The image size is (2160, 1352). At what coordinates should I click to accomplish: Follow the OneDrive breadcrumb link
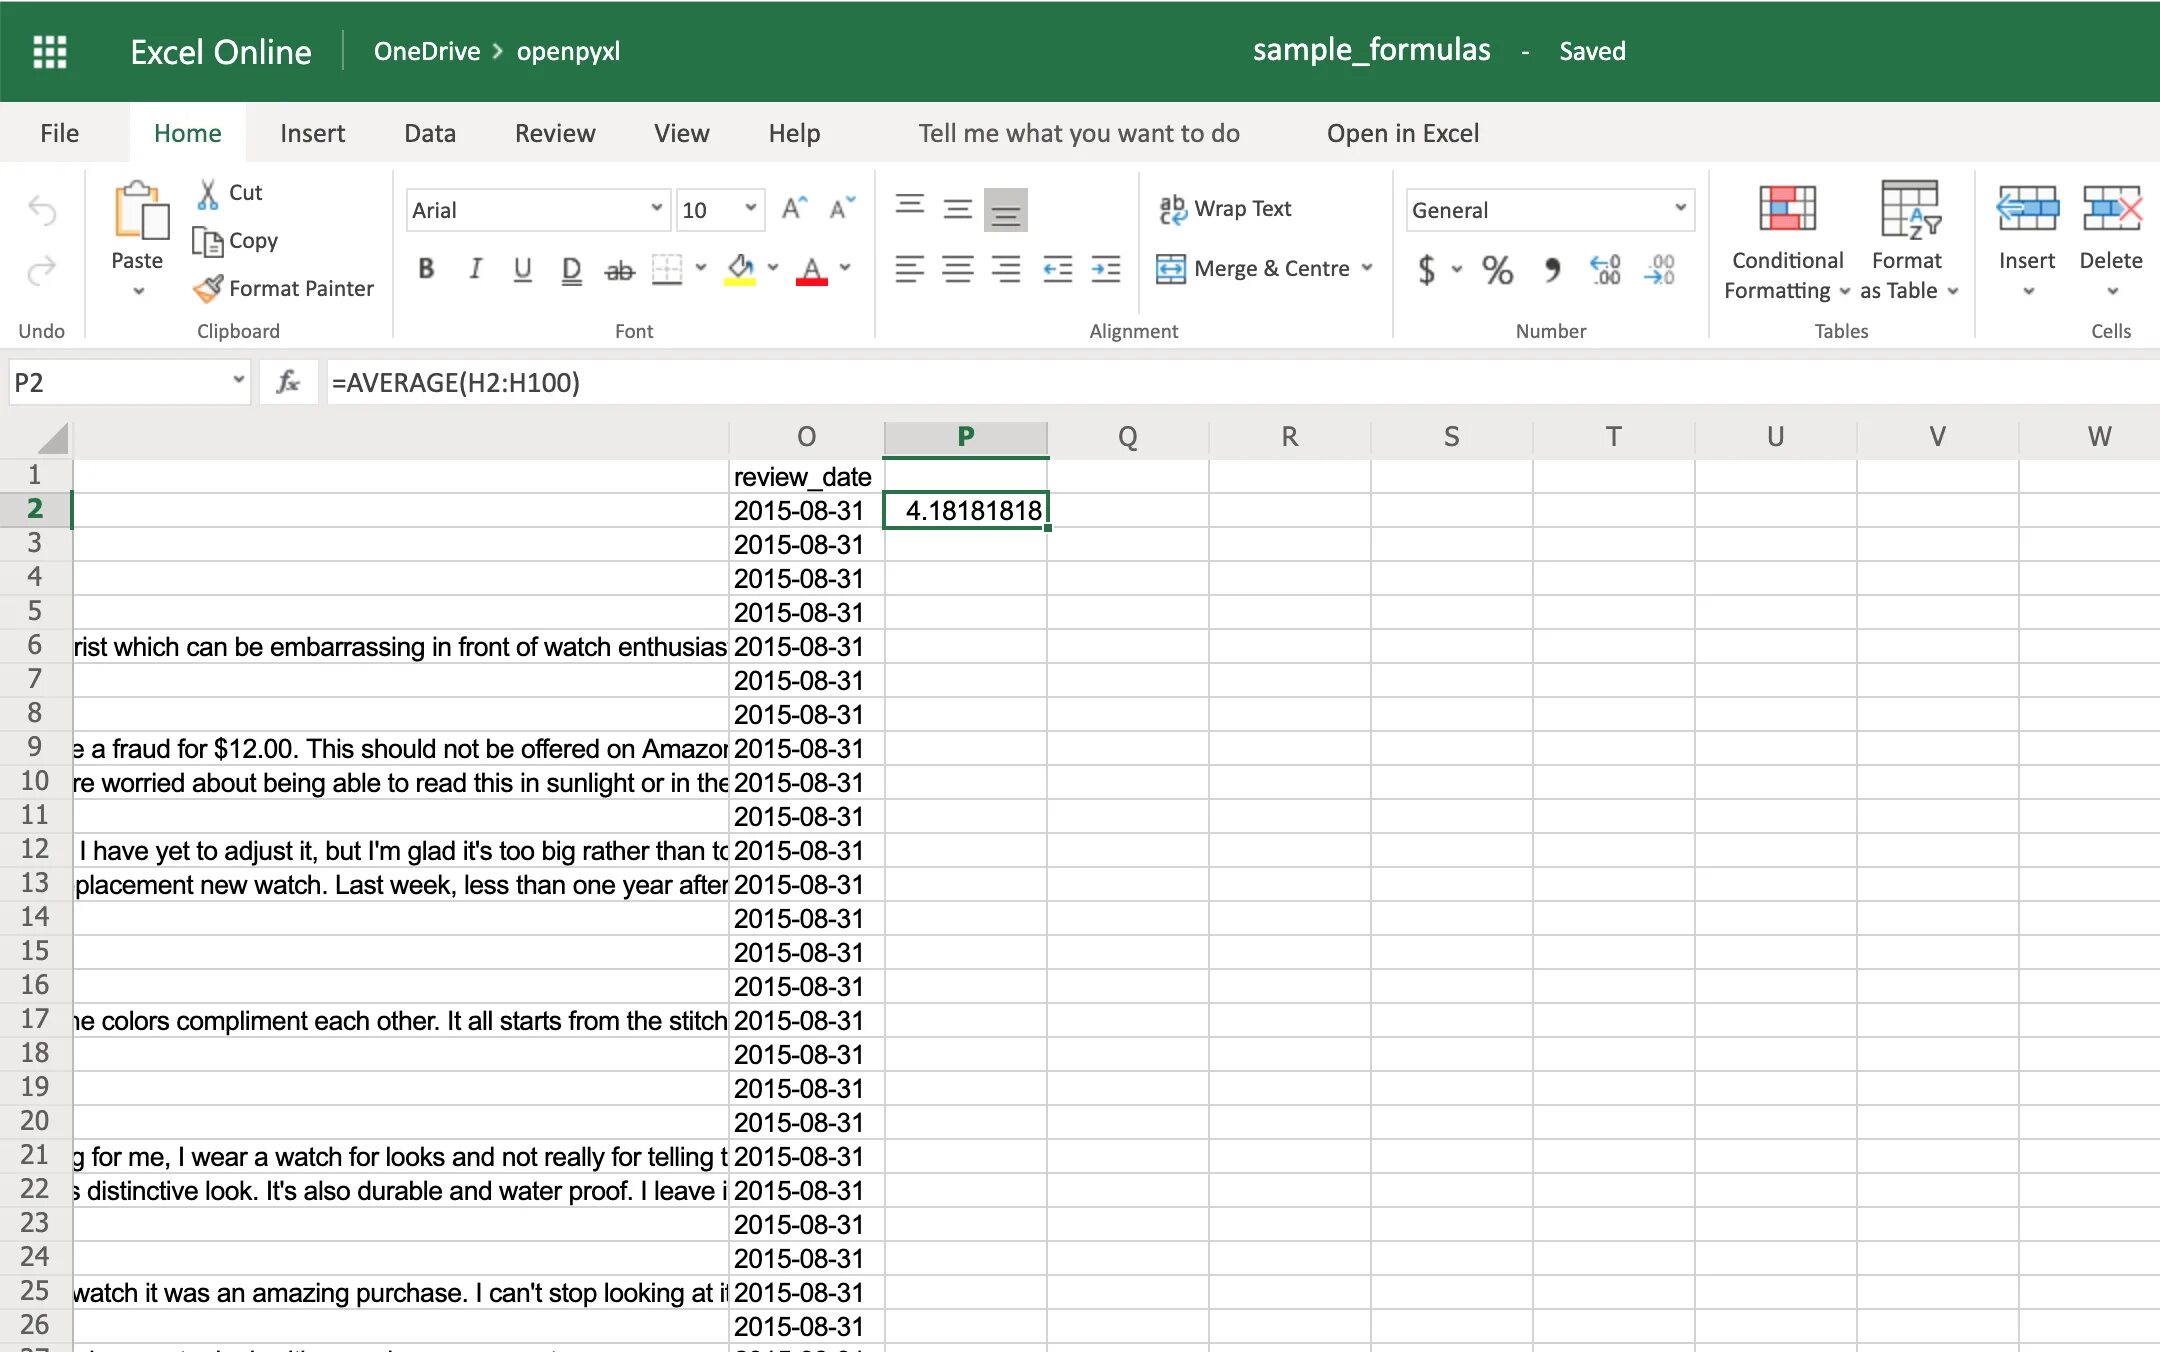point(427,51)
